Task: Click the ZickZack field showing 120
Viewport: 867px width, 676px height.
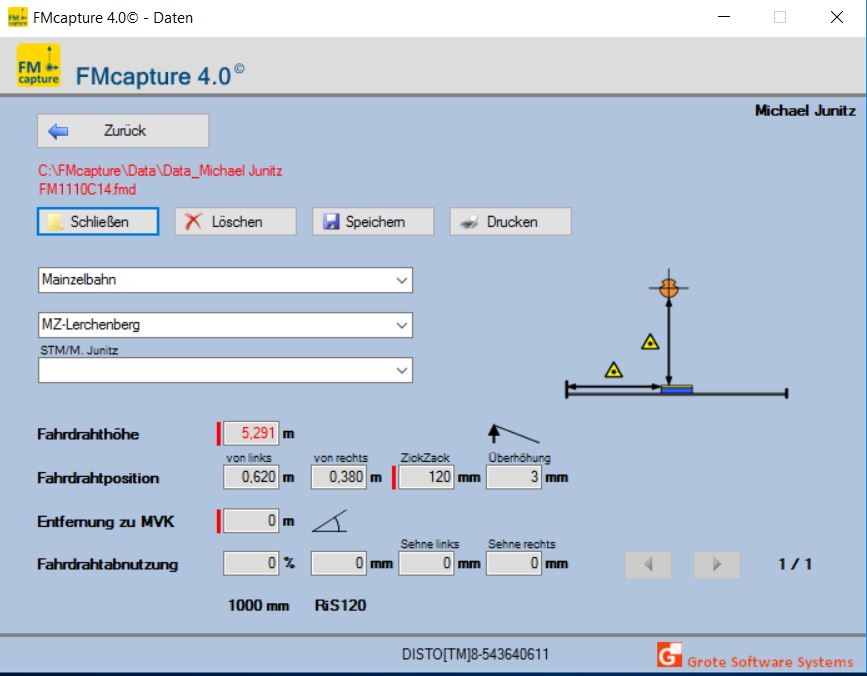Action: point(426,477)
